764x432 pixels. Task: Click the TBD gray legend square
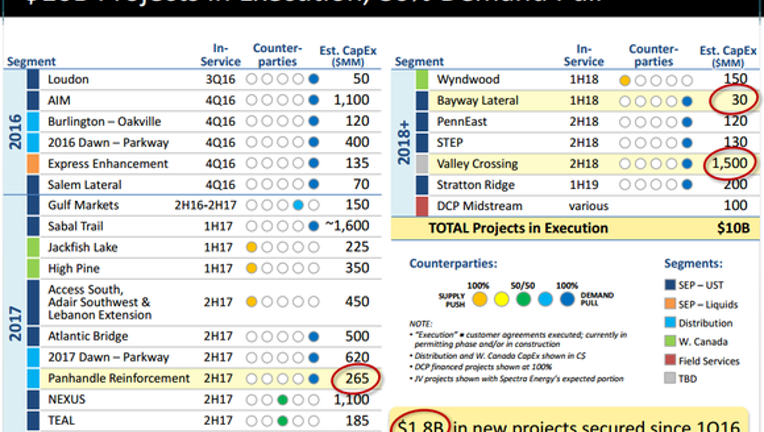pyautogui.click(x=670, y=378)
